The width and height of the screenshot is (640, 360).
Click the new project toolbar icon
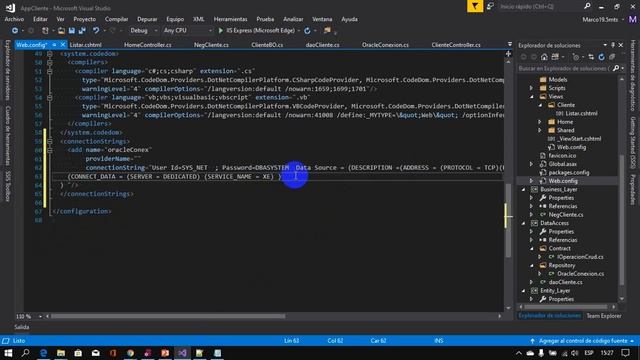tap(45, 31)
